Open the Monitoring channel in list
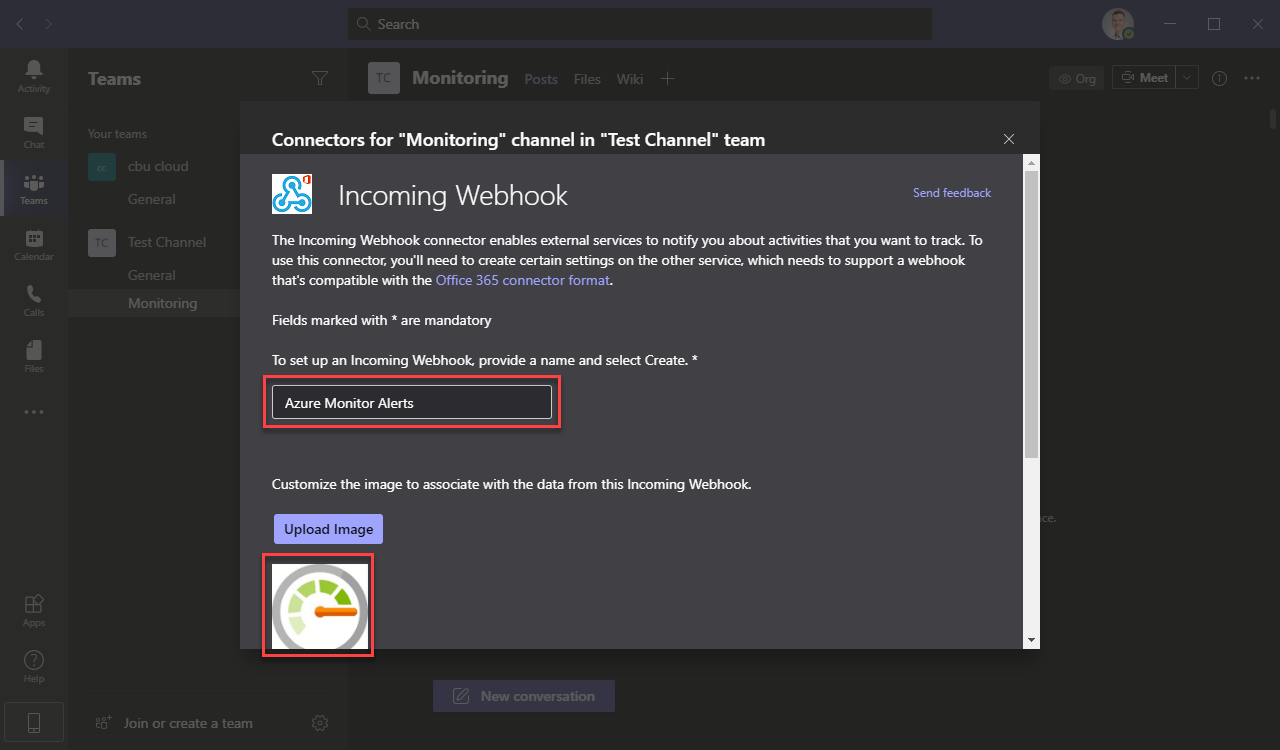 point(163,303)
